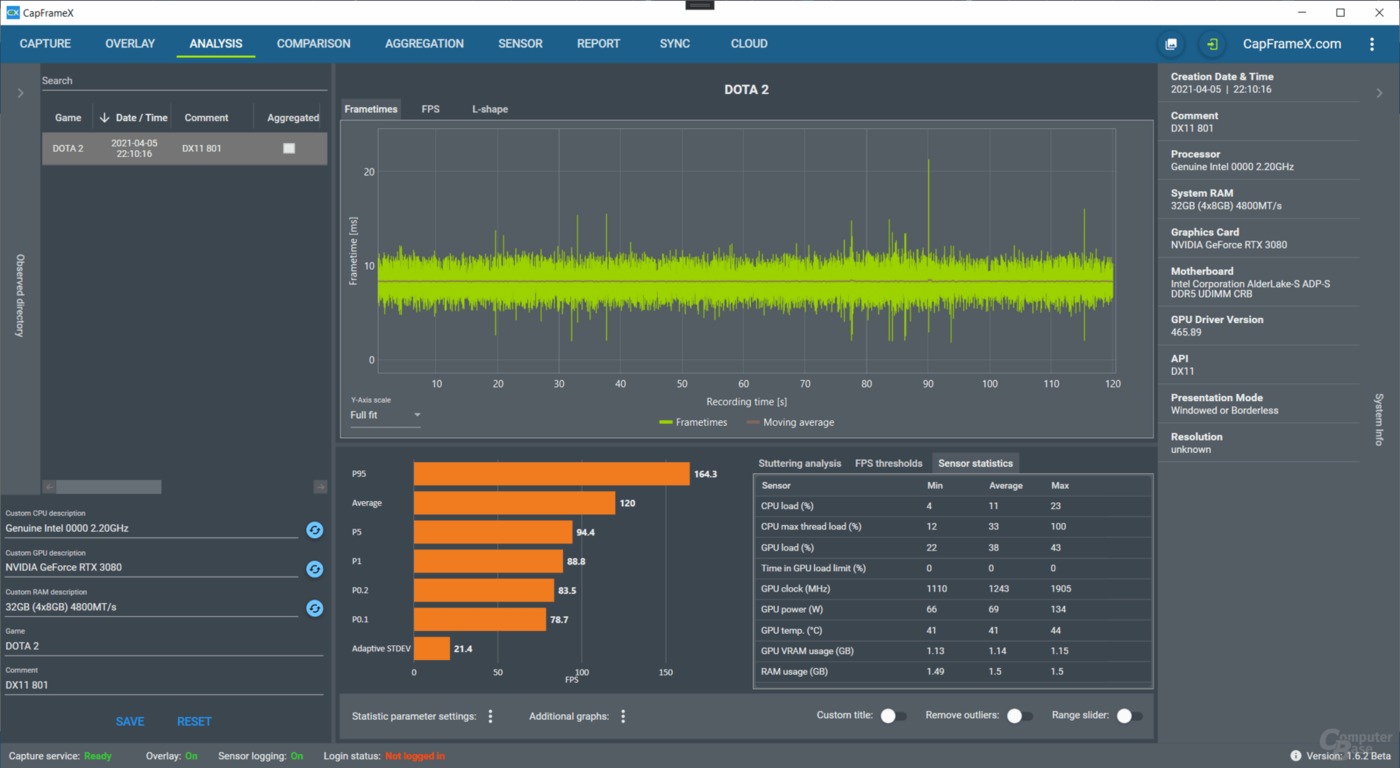
Task: Click the sync icon beside RAM description
Action: click(x=314, y=608)
